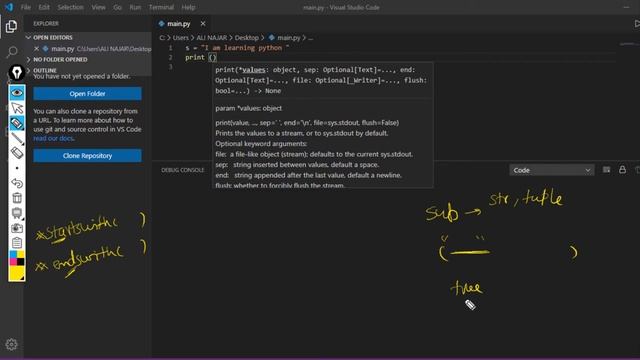Click the Desktop breadcrumb segment
Screen dimensions: 640x360
click(247, 38)
